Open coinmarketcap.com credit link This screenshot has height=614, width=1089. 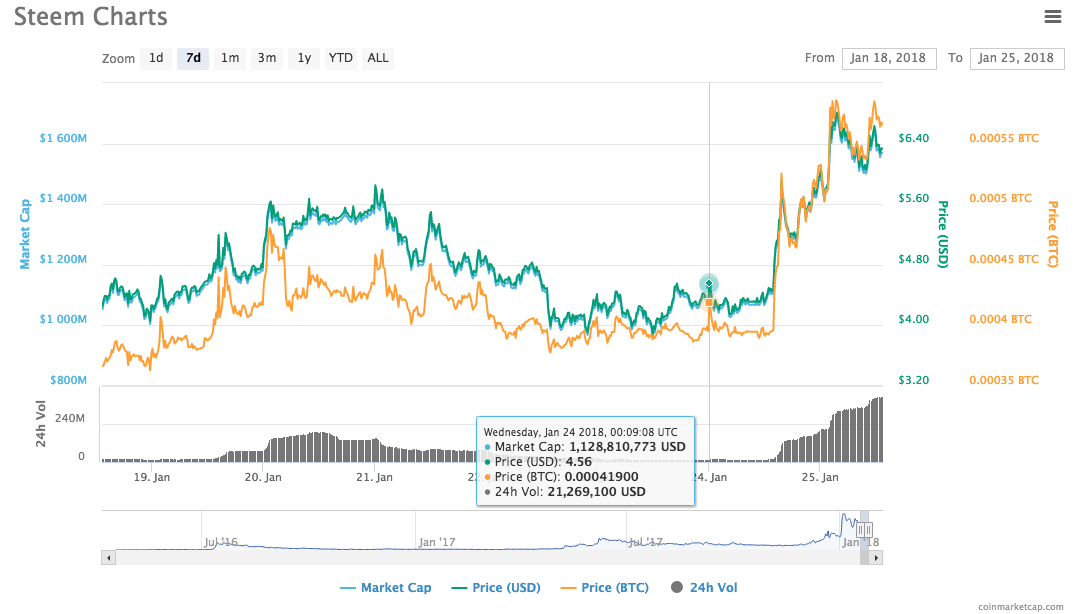pyautogui.click(x=1020, y=607)
